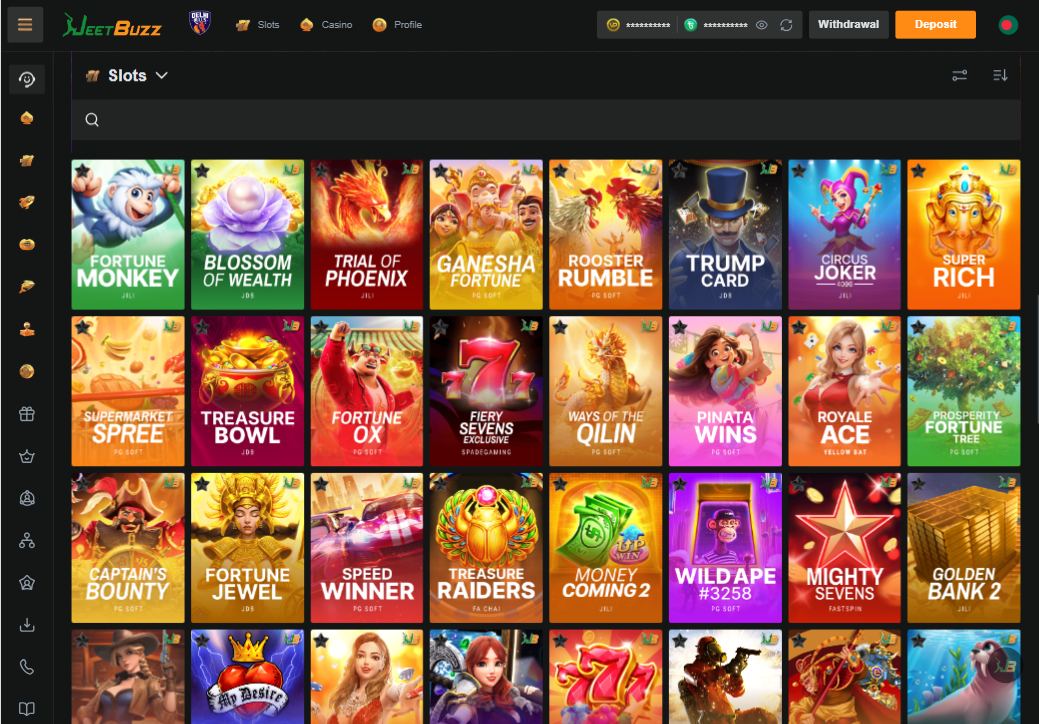Screen dimensions: 1039x724
Task: Click the Withdrawal button
Action: click(848, 24)
